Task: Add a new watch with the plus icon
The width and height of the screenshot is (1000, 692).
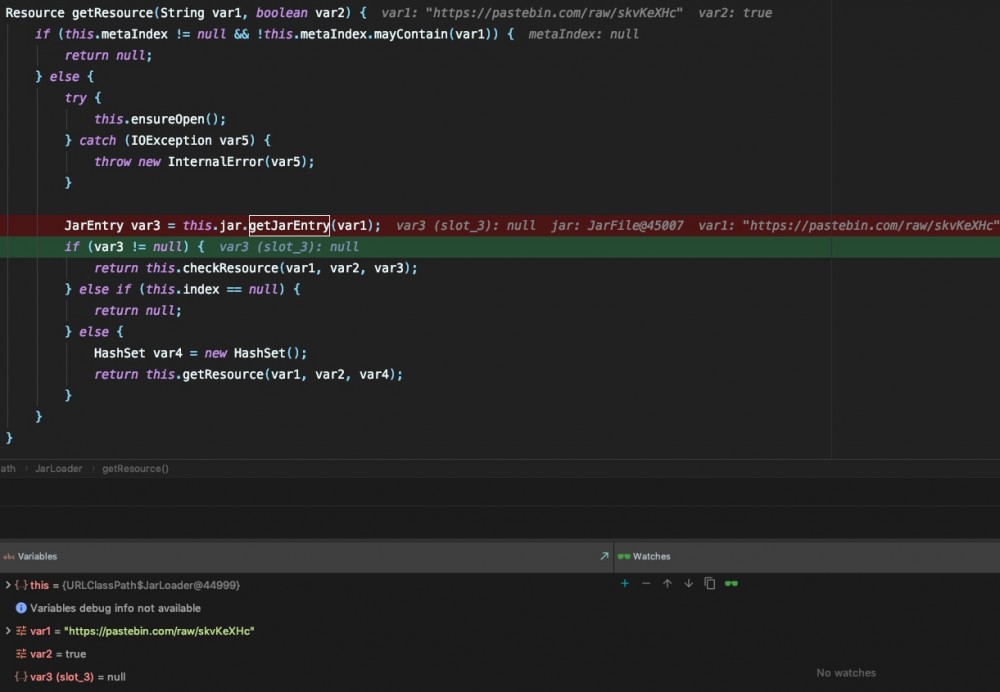Action: point(624,583)
